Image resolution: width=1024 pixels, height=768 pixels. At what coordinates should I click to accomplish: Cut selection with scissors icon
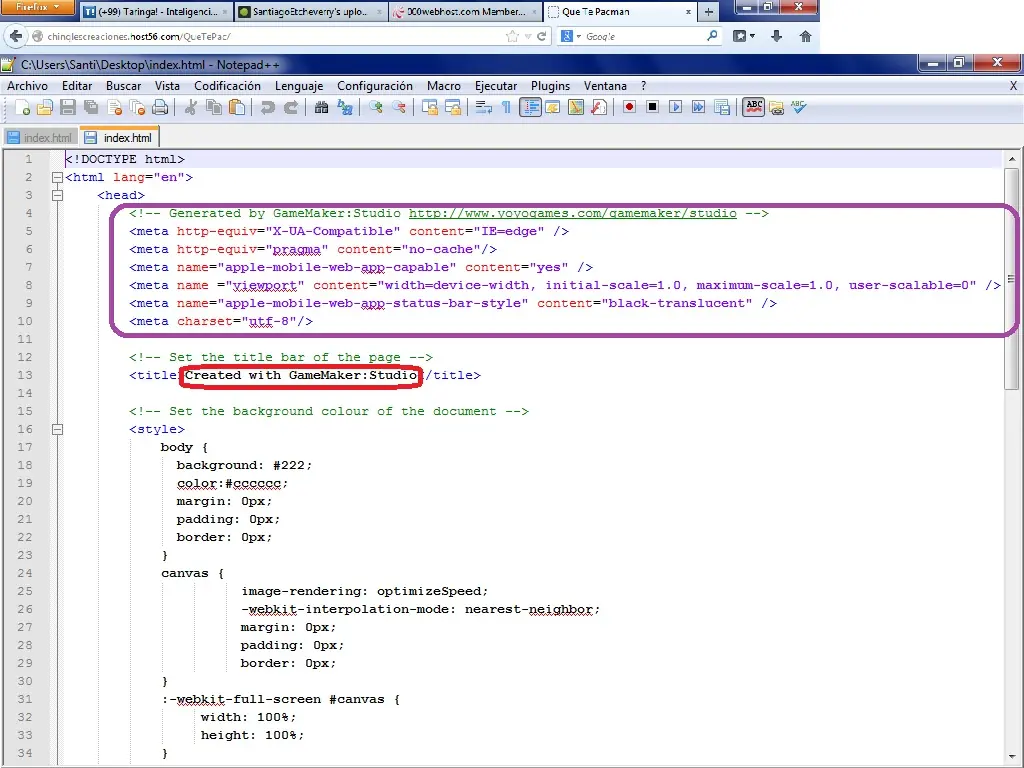[x=190, y=107]
